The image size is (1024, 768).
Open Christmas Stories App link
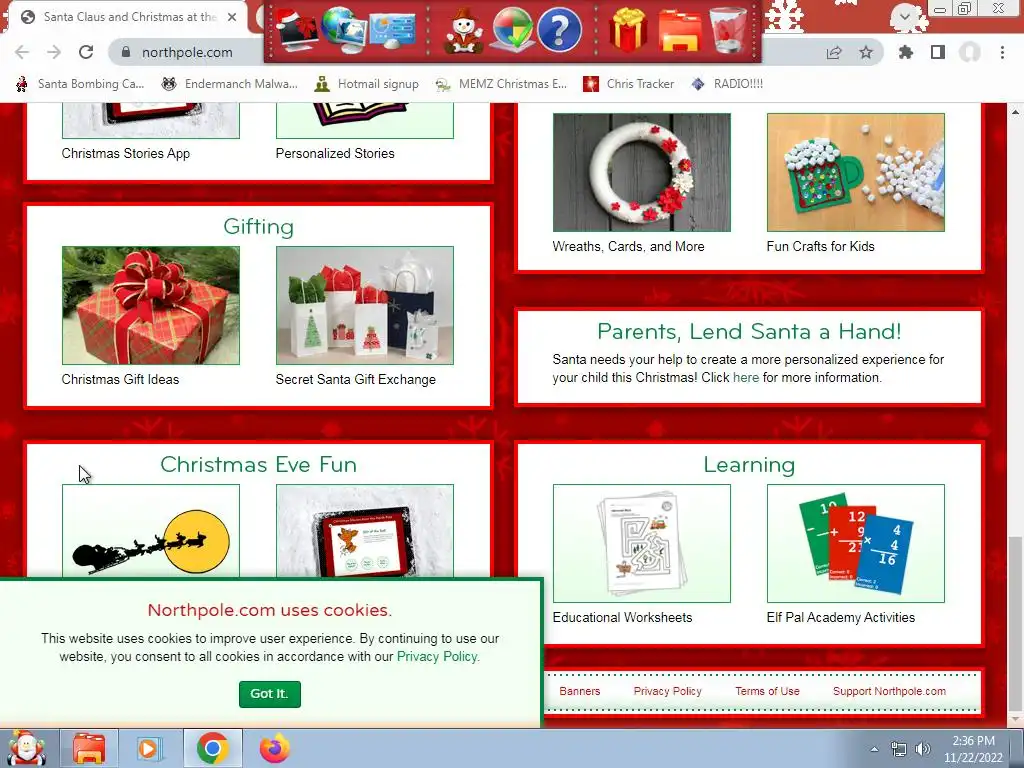tap(125, 153)
